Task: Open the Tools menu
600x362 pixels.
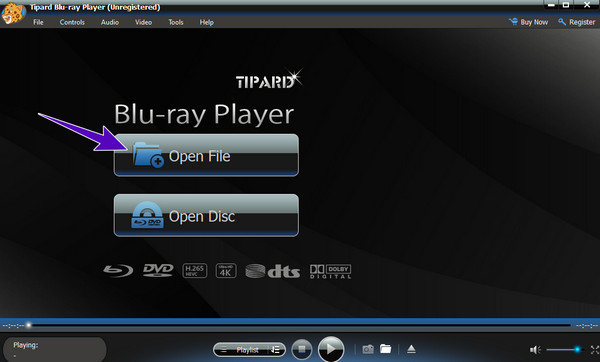Action: click(176, 22)
